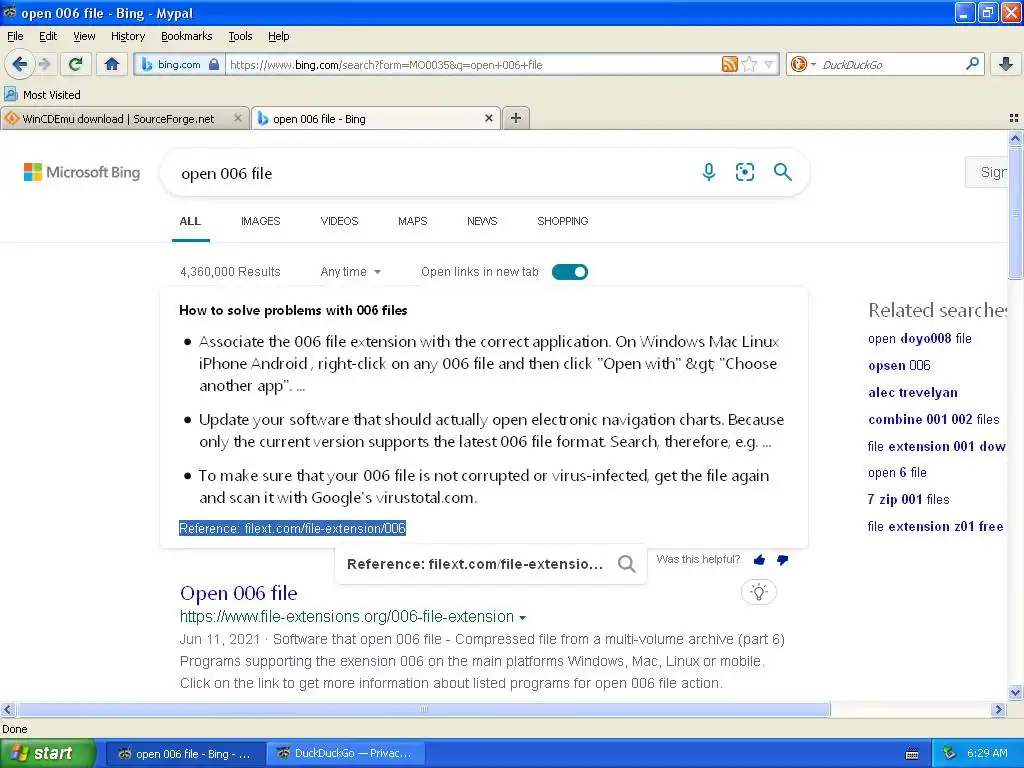Switch to the SHOPPING results tab
The width and height of the screenshot is (1024, 768).
(562, 221)
